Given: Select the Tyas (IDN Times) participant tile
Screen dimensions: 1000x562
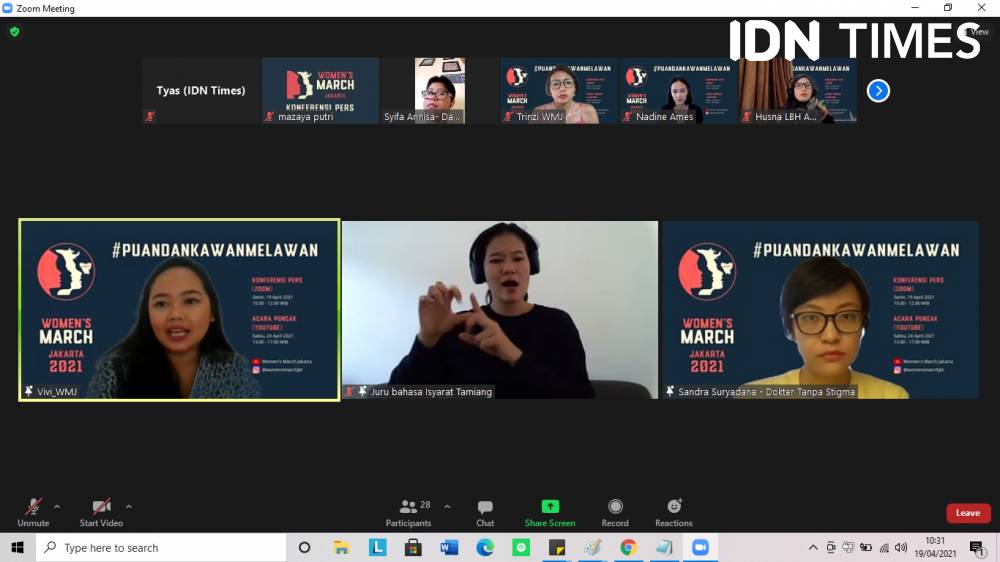Looking at the screenshot, I should point(201,91).
